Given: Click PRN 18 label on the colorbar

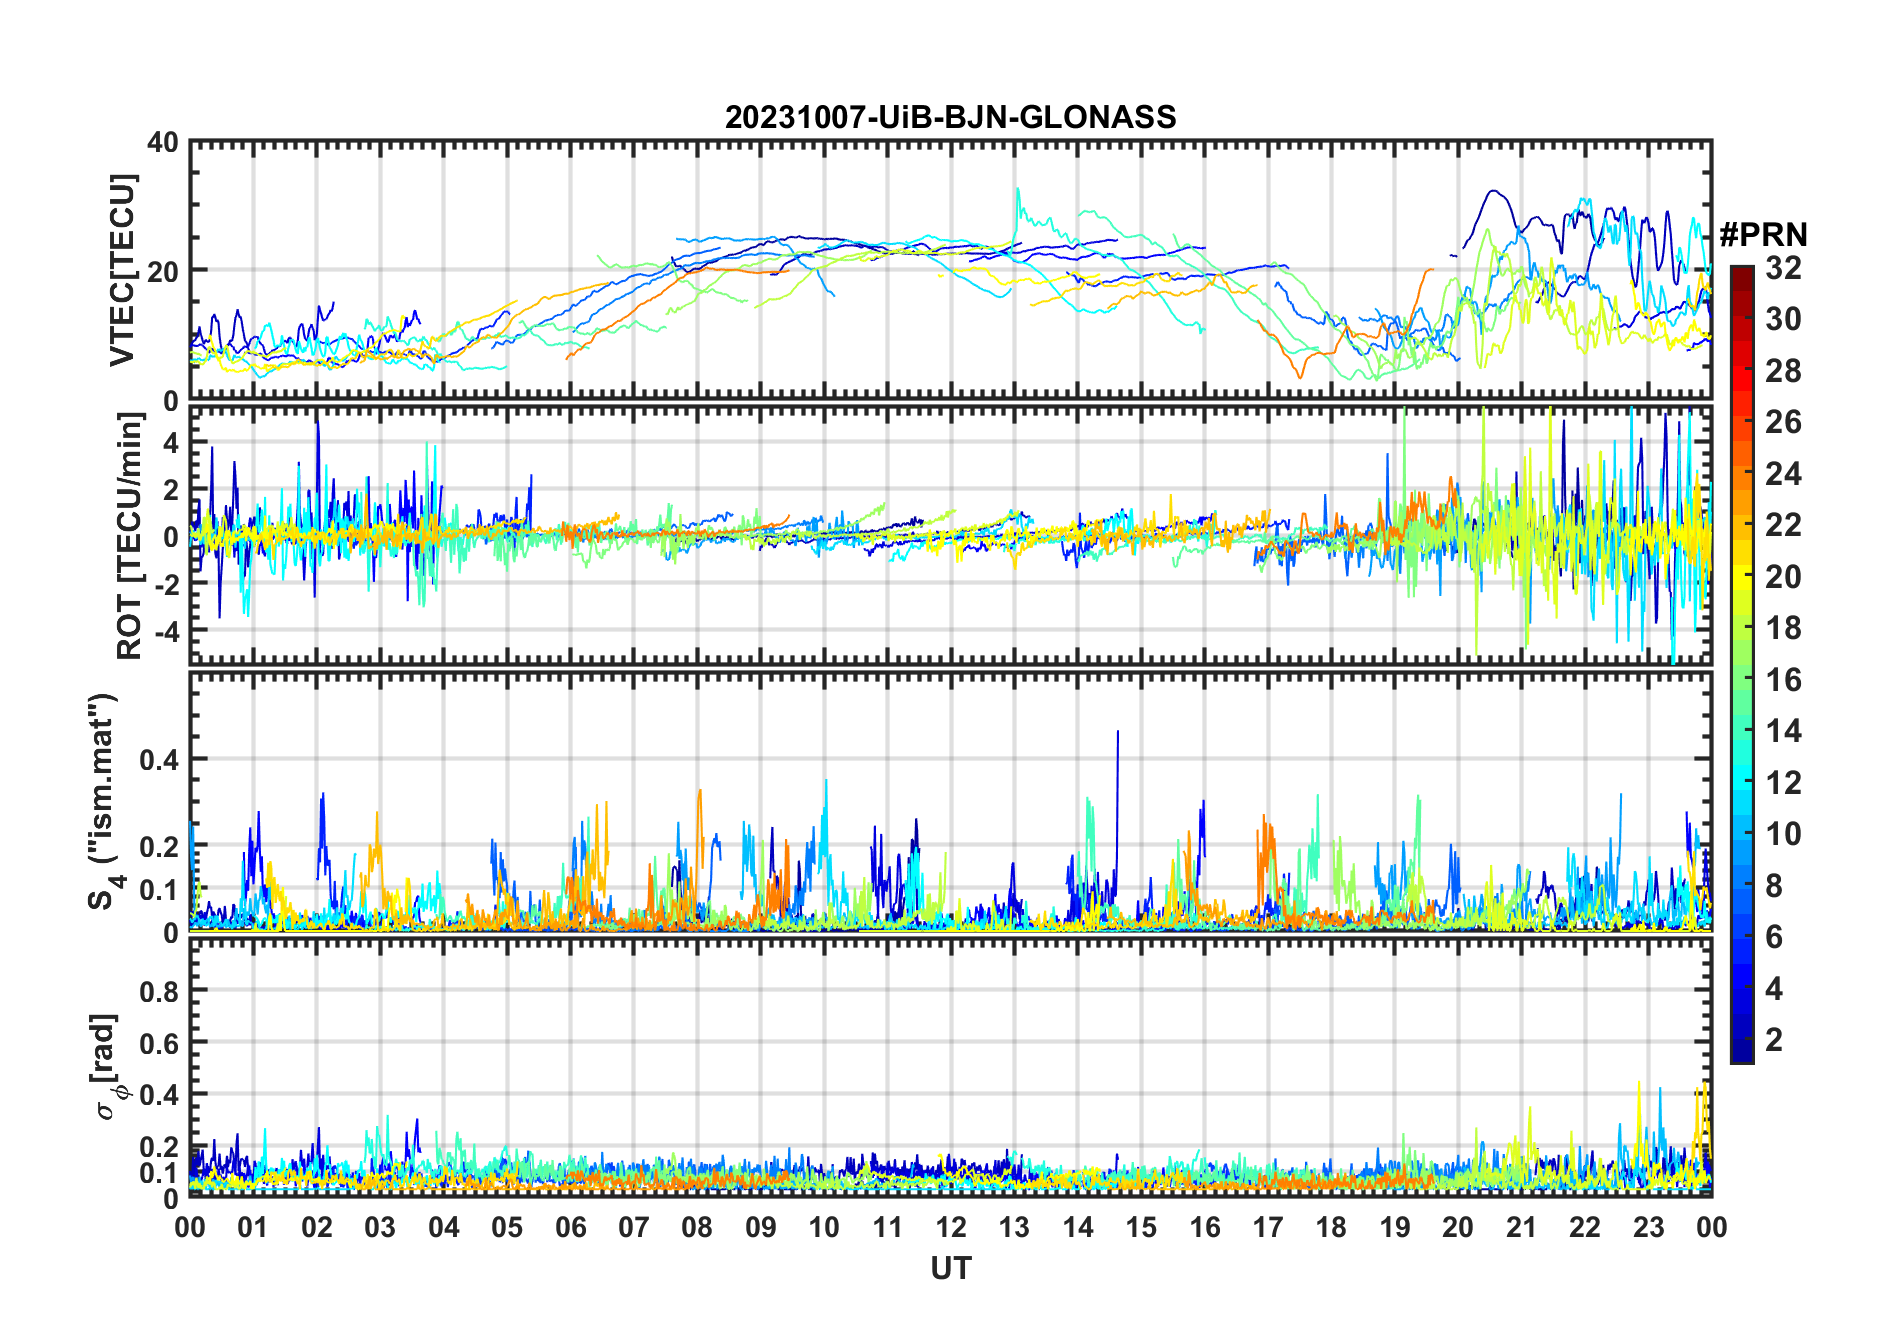Looking at the screenshot, I should point(1783,628).
